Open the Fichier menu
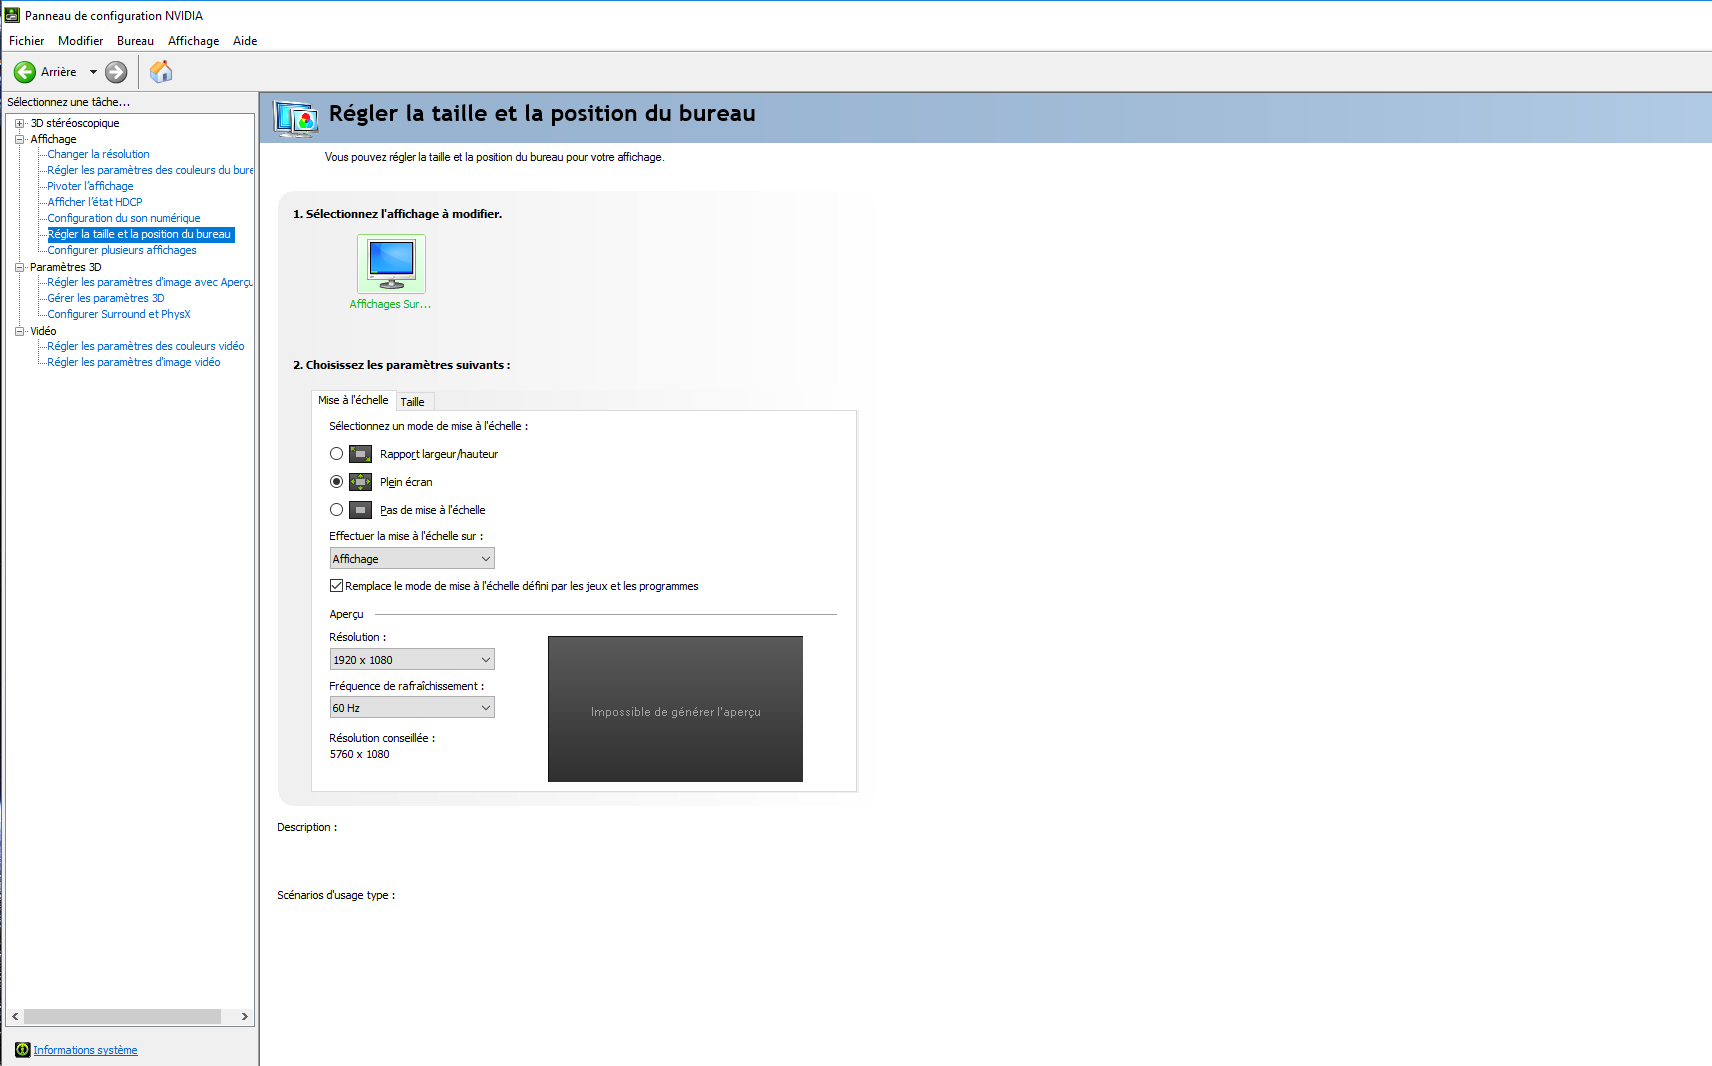The height and width of the screenshot is (1066, 1712). [27, 41]
